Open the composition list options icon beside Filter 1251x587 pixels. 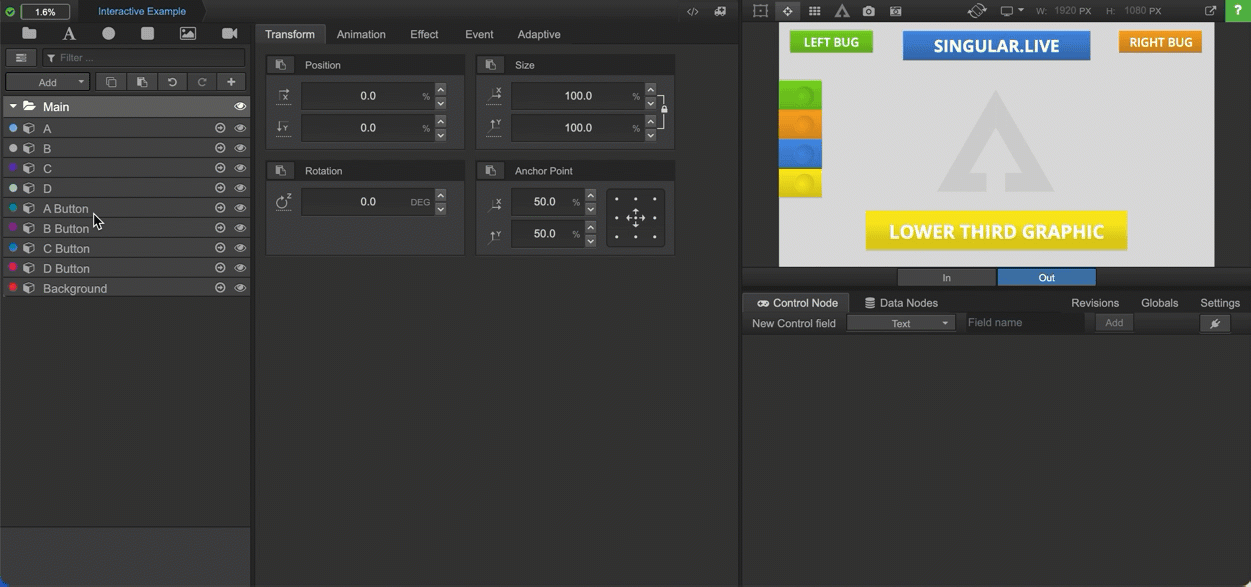[x=21, y=58]
